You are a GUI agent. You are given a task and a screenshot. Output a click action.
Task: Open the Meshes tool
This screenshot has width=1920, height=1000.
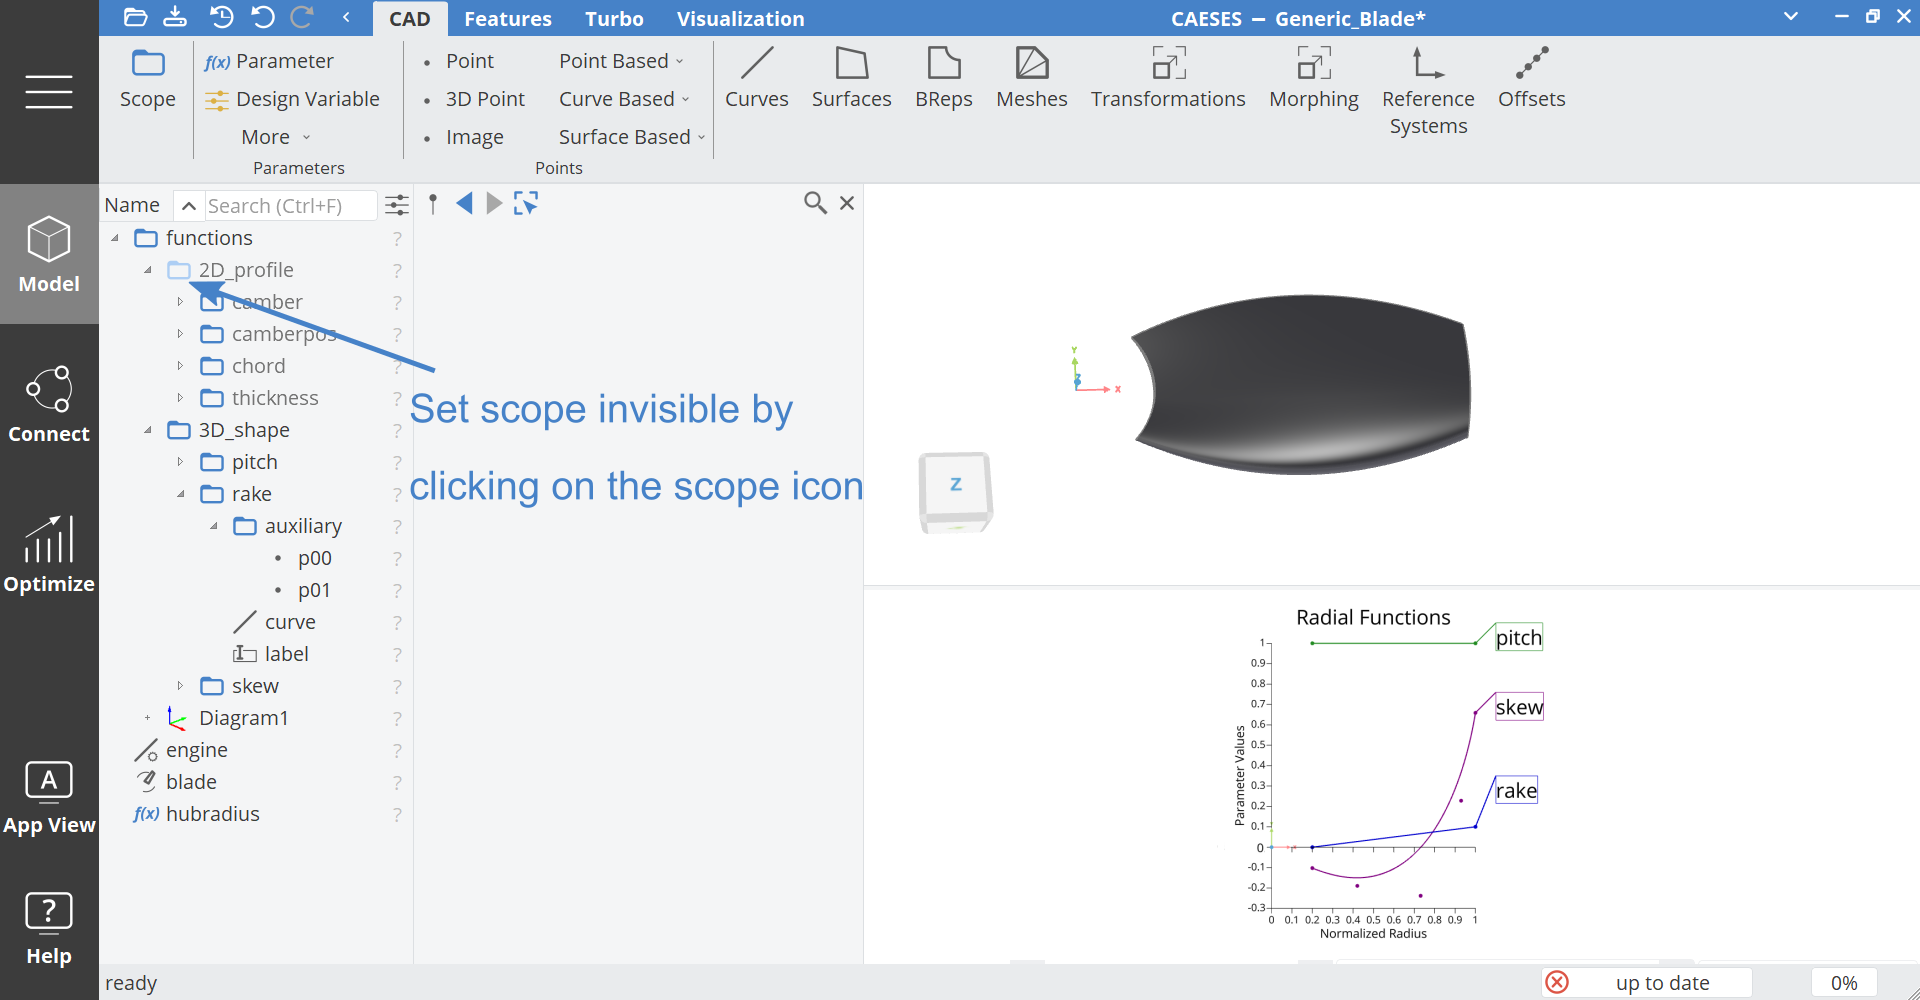coord(1031,78)
